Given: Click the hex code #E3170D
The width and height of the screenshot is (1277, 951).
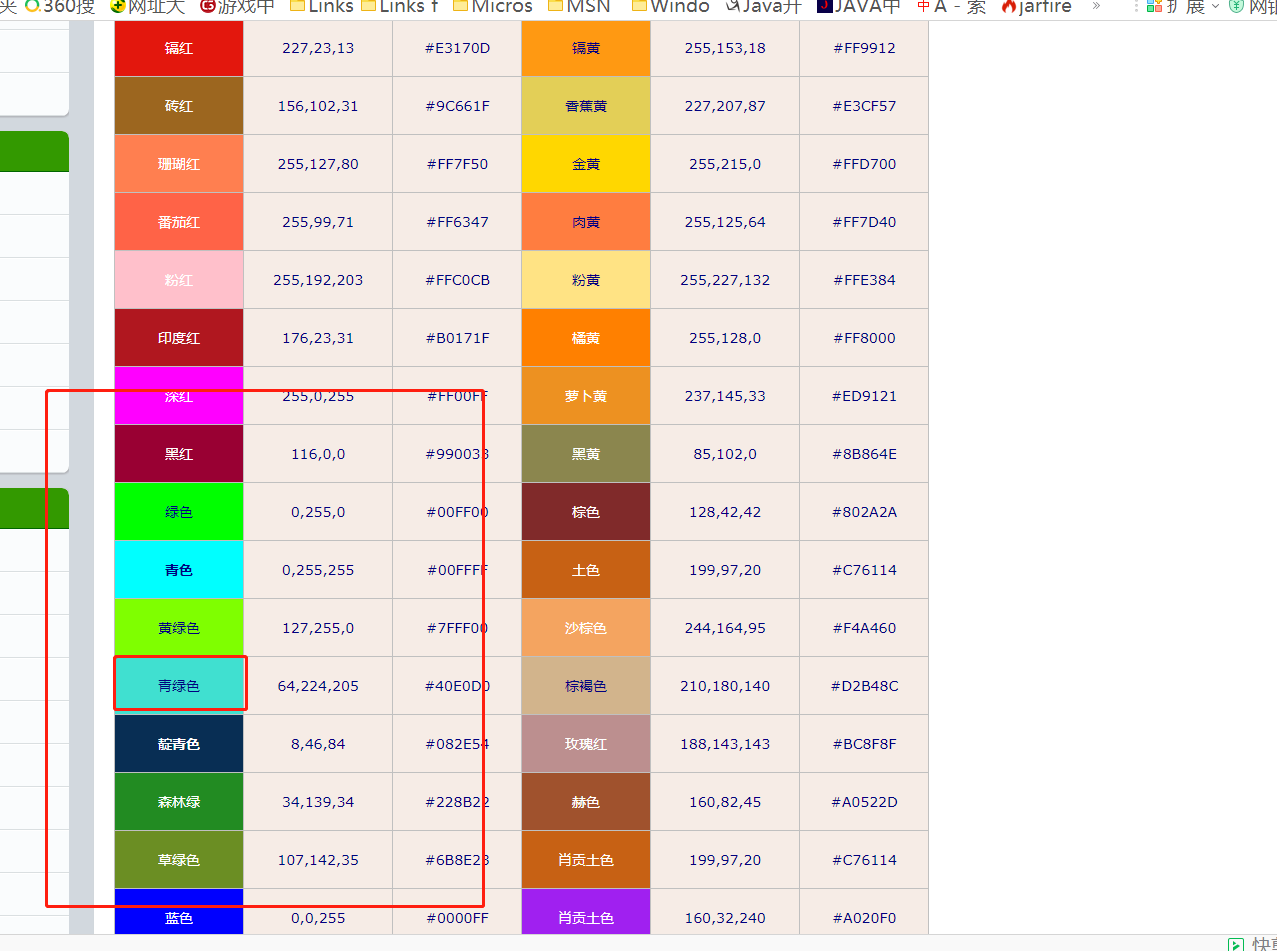Looking at the screenshot, I should (x=458, y=48).
